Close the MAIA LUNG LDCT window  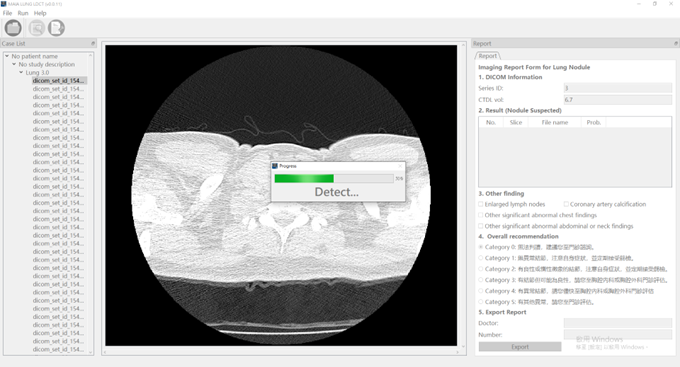[671, 3]
